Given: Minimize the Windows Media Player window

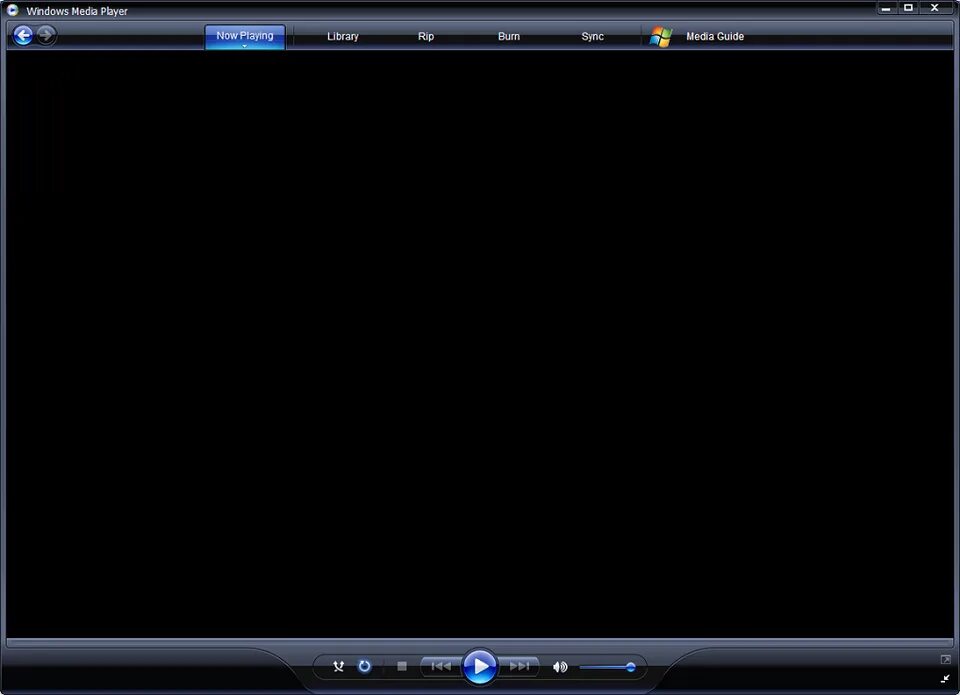Looking at the screenshot, I should [x=886, y=8].
